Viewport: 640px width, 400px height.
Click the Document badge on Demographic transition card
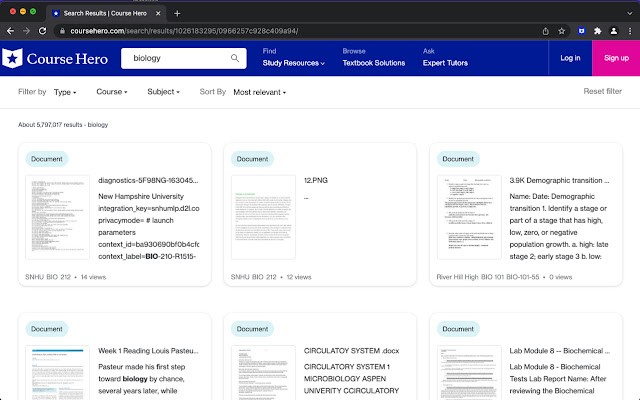coord(458,159)
